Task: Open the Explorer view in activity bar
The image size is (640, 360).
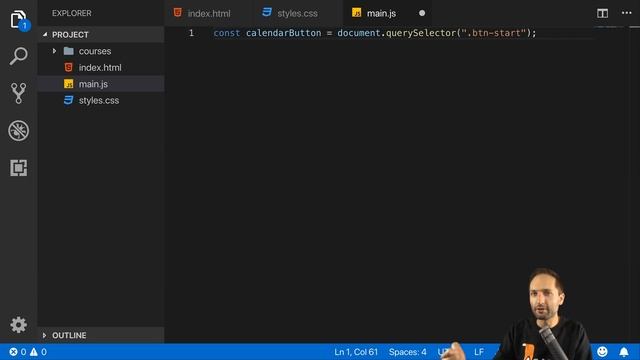Action: tap(19, 19)
